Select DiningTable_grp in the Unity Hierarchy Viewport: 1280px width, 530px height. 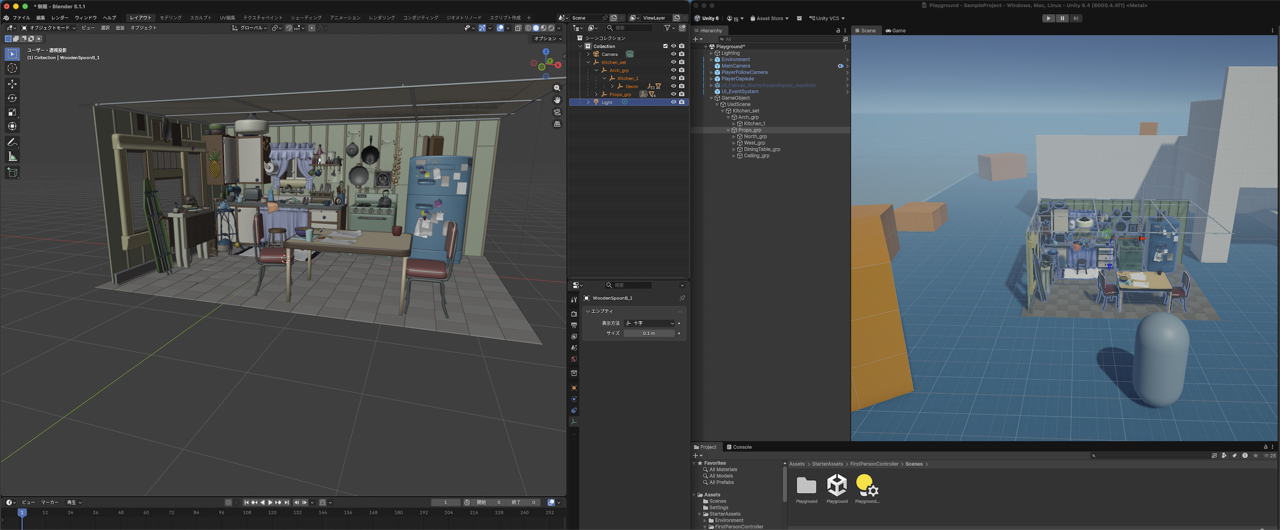pyautogui.click(x=762, y=149)
